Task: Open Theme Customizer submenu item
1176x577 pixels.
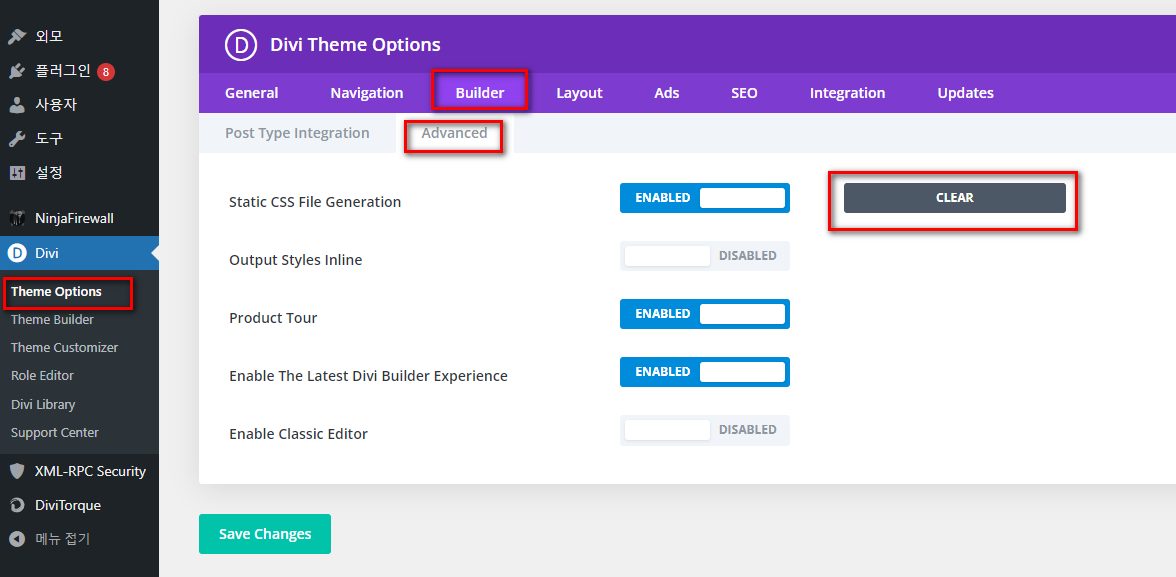Action: [64, 348]
